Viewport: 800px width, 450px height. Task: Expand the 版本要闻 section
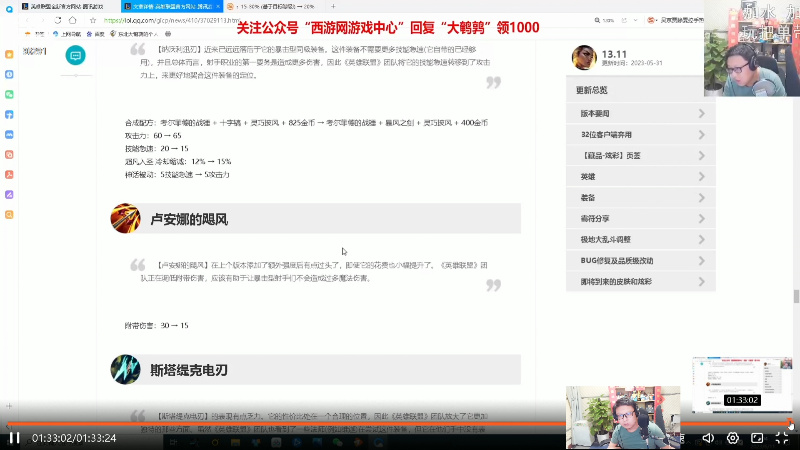[640, 113]
